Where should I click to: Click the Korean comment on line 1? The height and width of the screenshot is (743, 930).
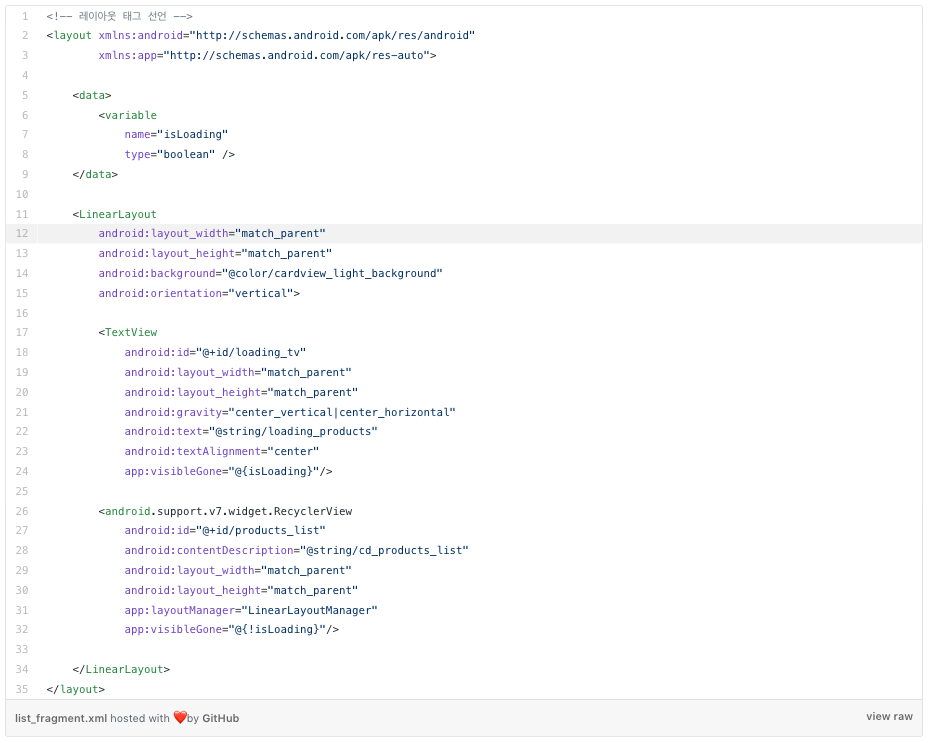(x=119, y=16)
